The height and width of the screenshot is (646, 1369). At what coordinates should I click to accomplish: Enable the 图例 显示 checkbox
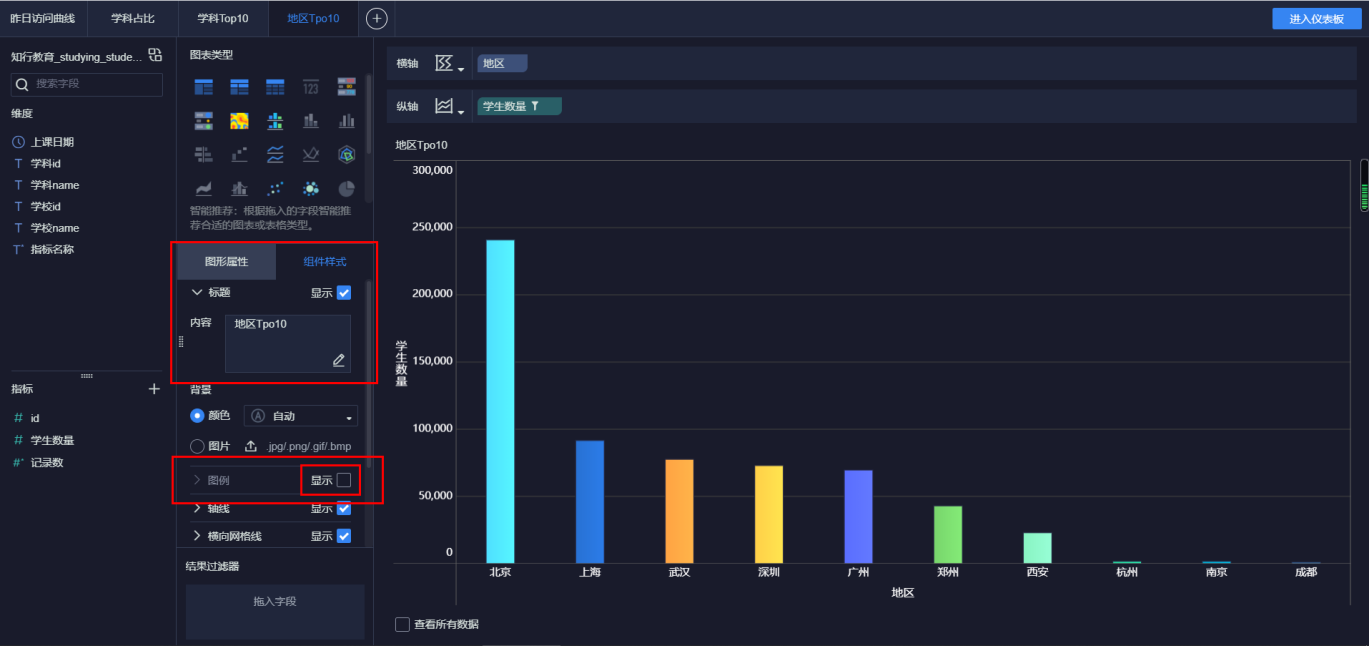(x=344, y=480)
